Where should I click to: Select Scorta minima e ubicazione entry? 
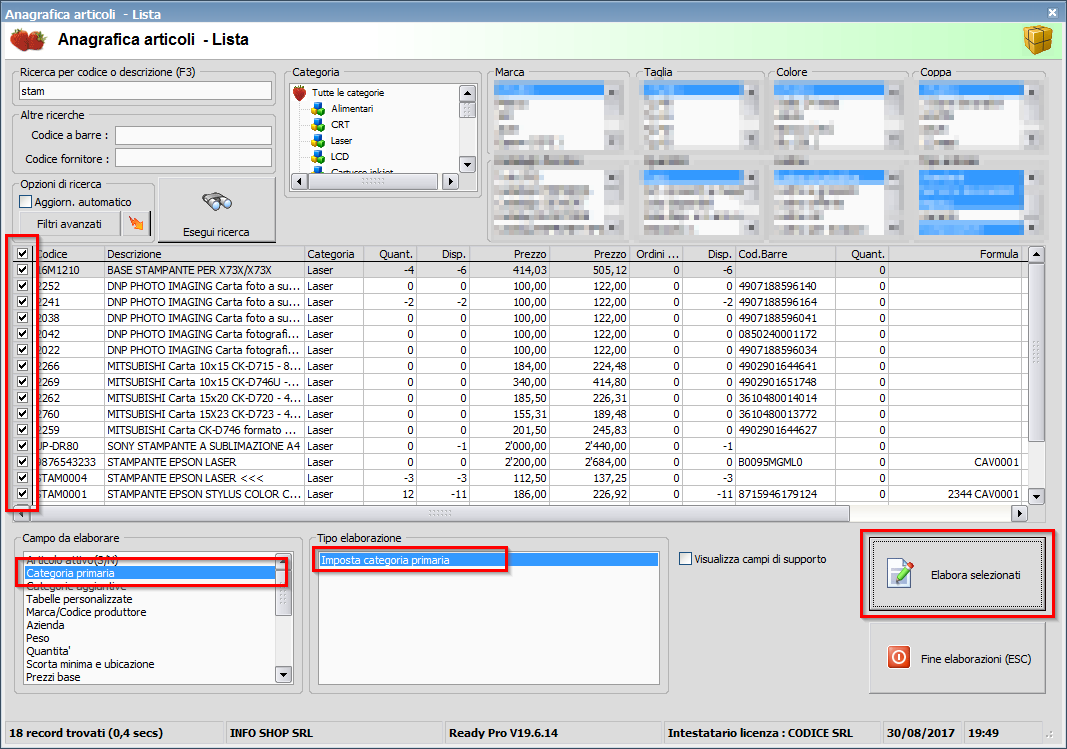(x=90, y=663)
